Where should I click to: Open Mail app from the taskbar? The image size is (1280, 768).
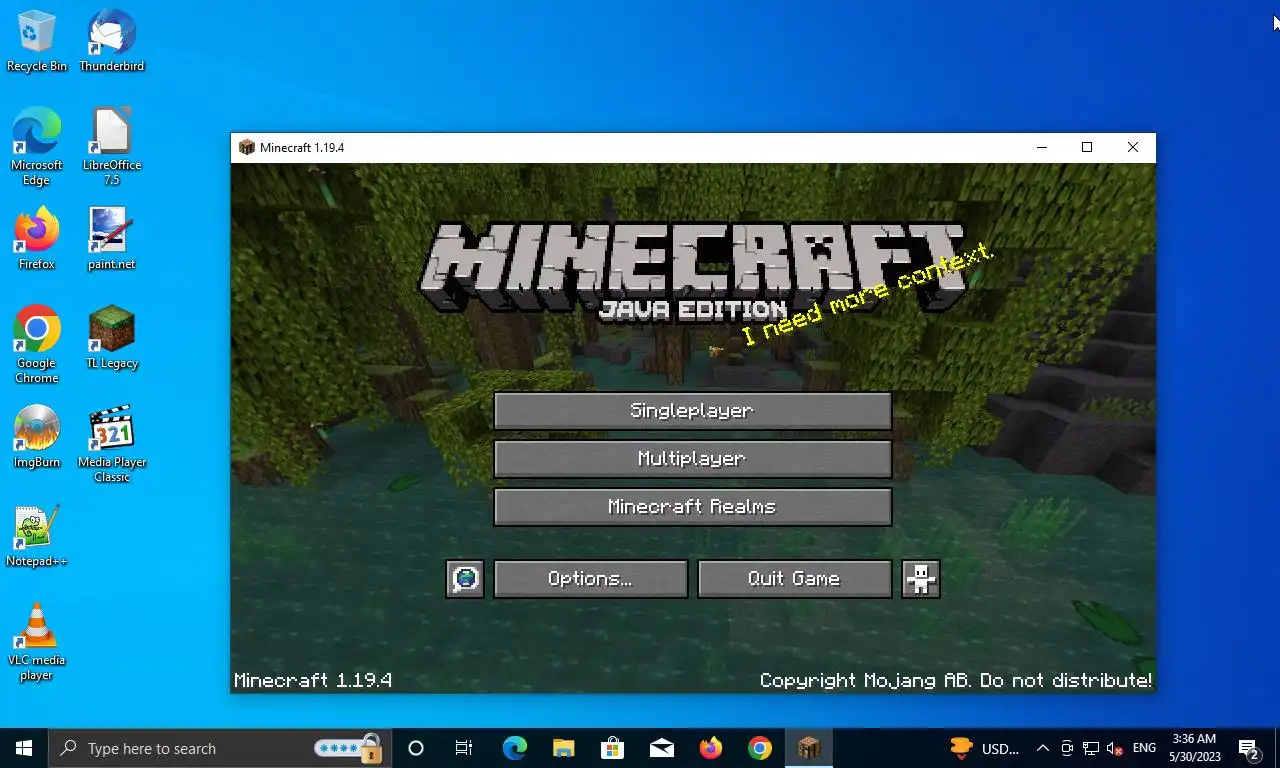[x=661, y=748]
